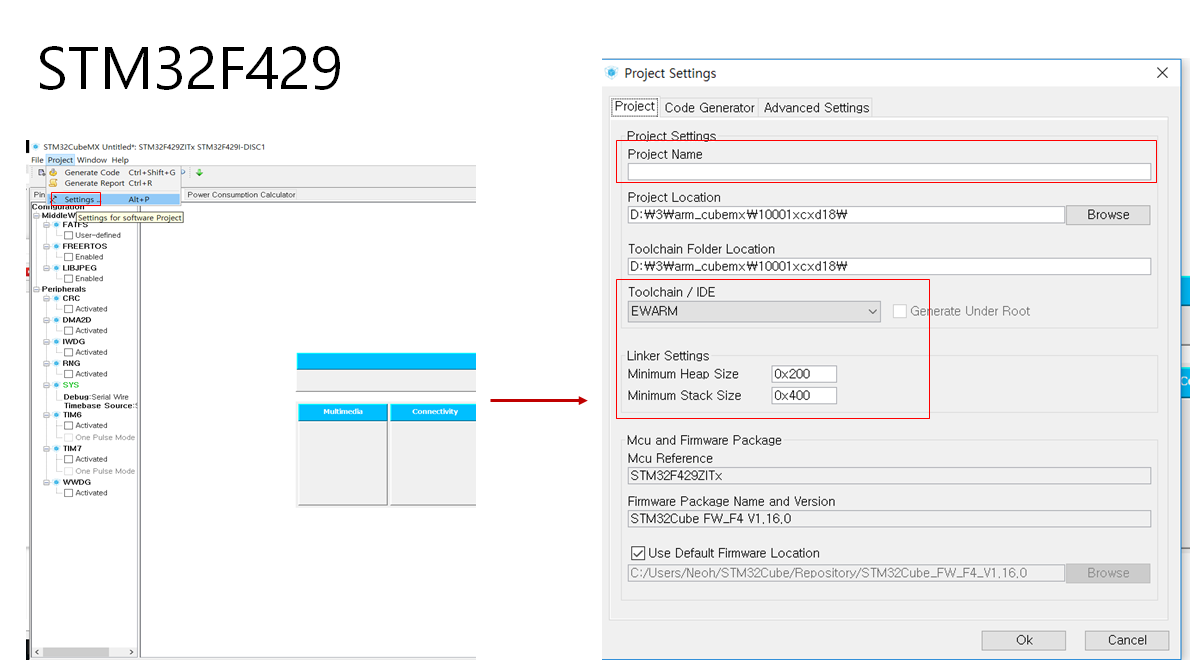1190x660 pixels.
Task: Collapse the MiddleWares tree node
Action: [36, 215]
